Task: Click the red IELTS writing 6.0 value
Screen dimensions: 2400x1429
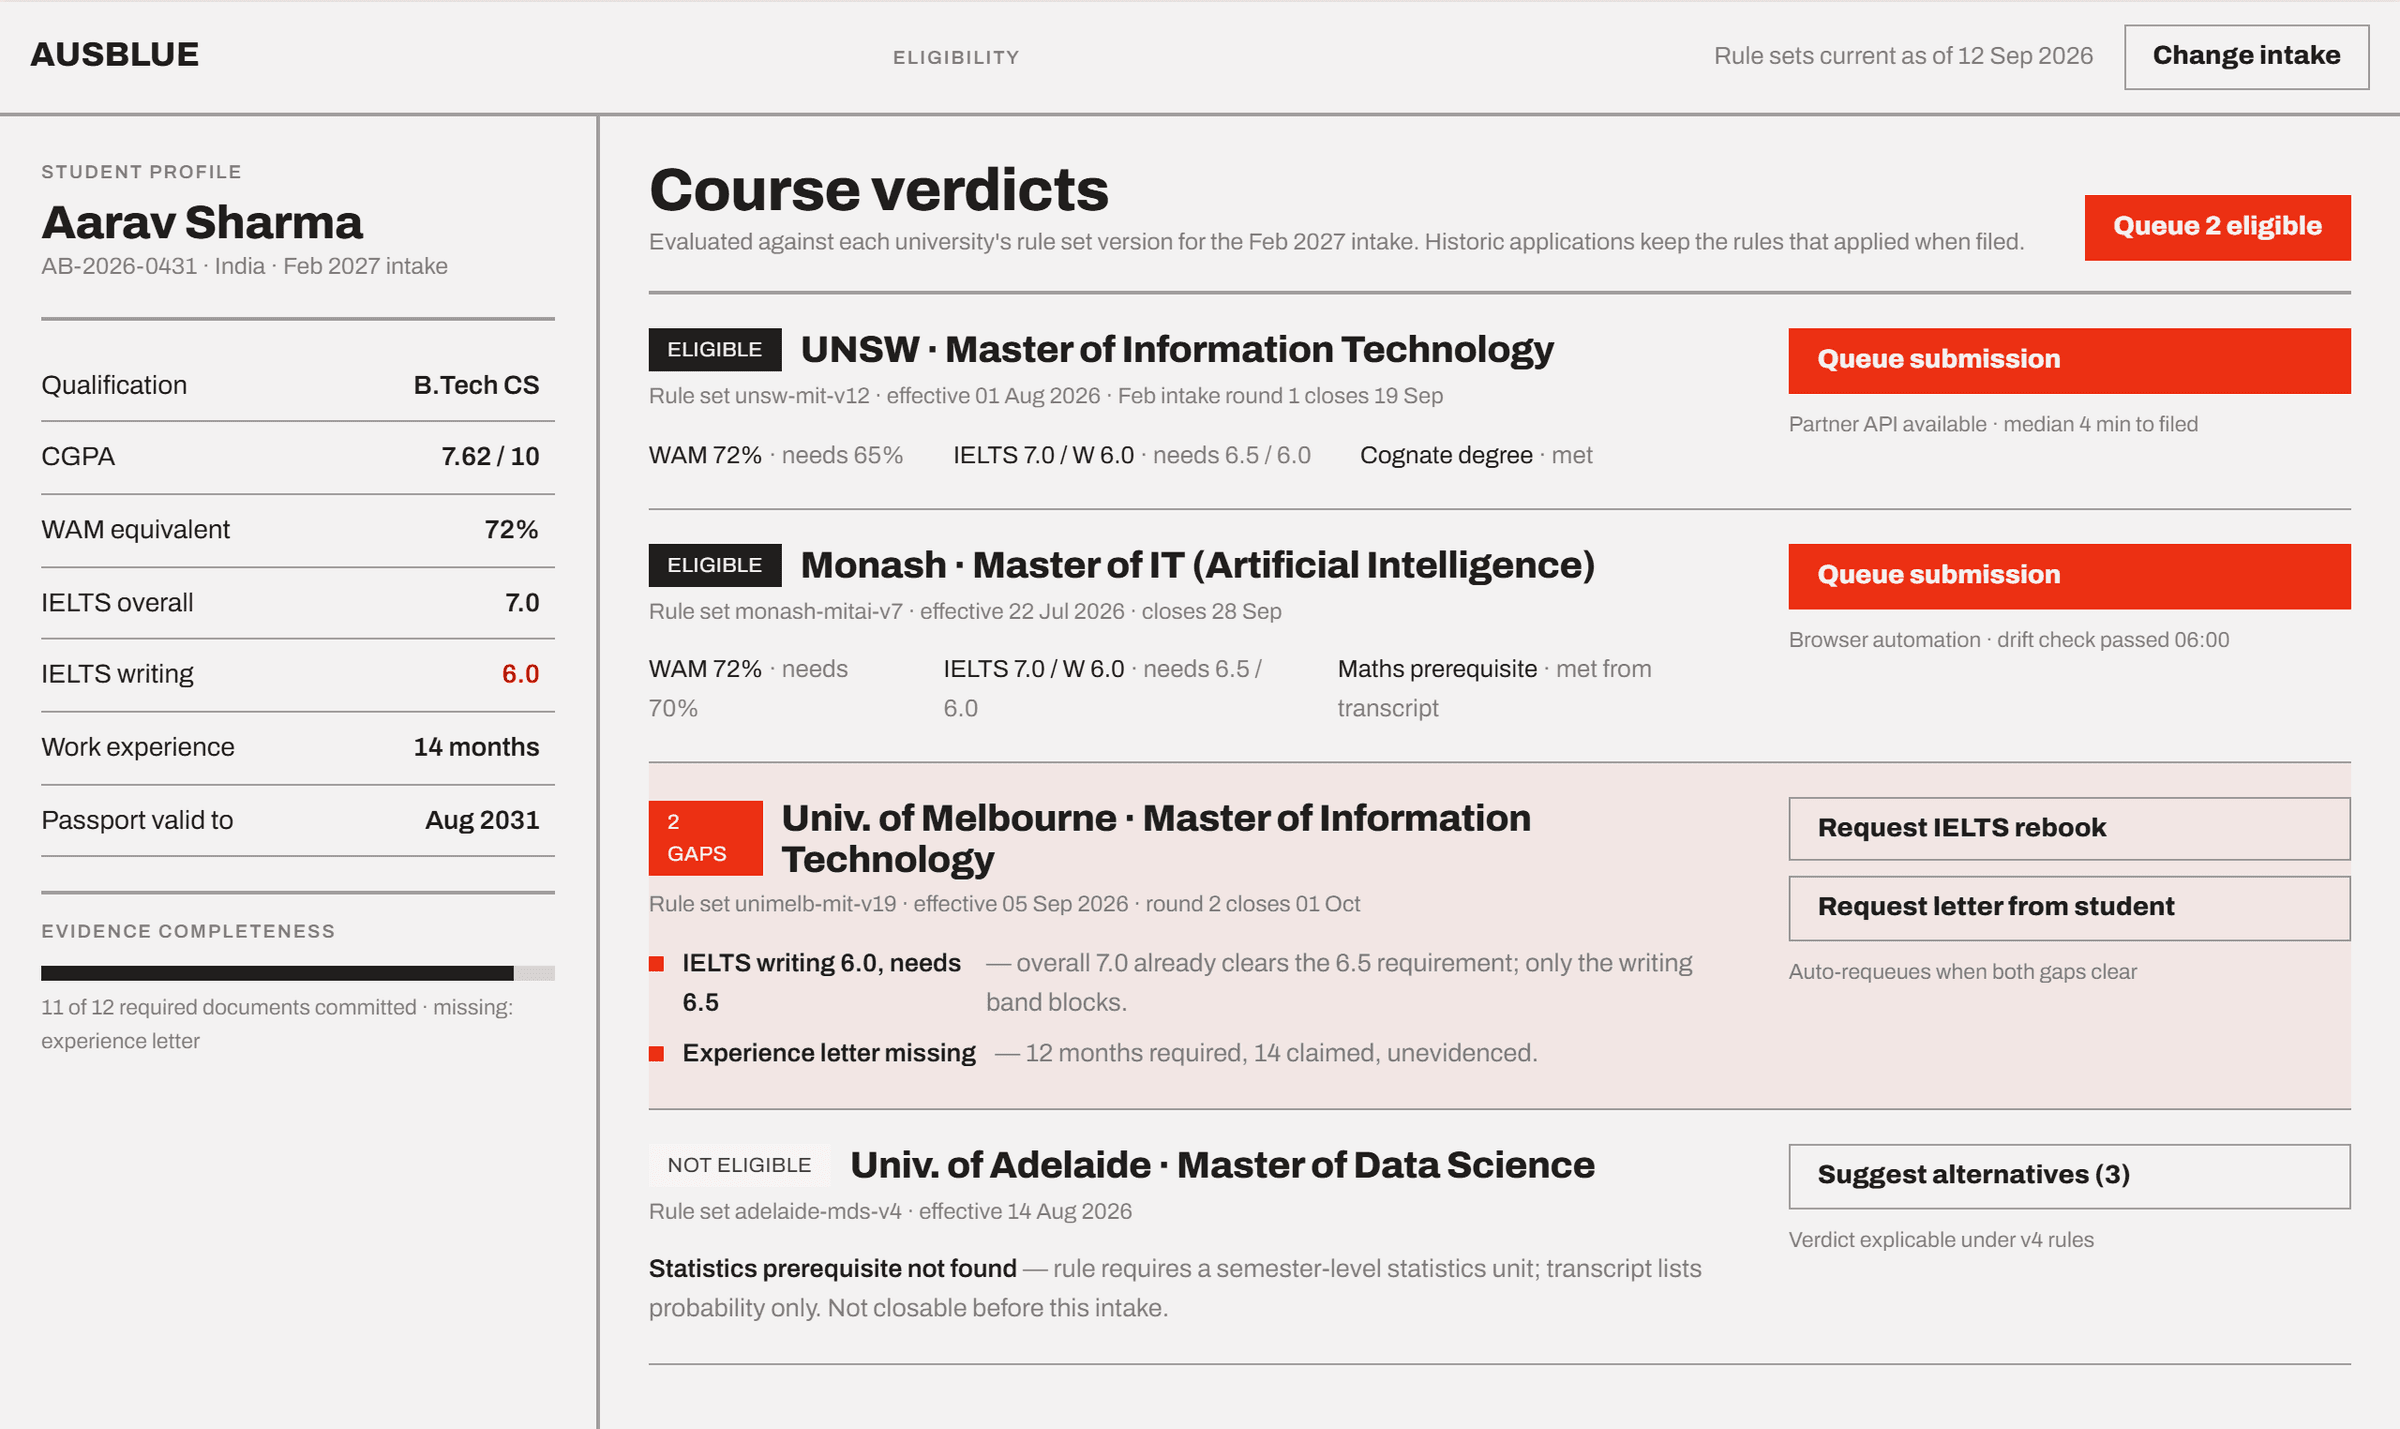Action: tap(520, 674)
